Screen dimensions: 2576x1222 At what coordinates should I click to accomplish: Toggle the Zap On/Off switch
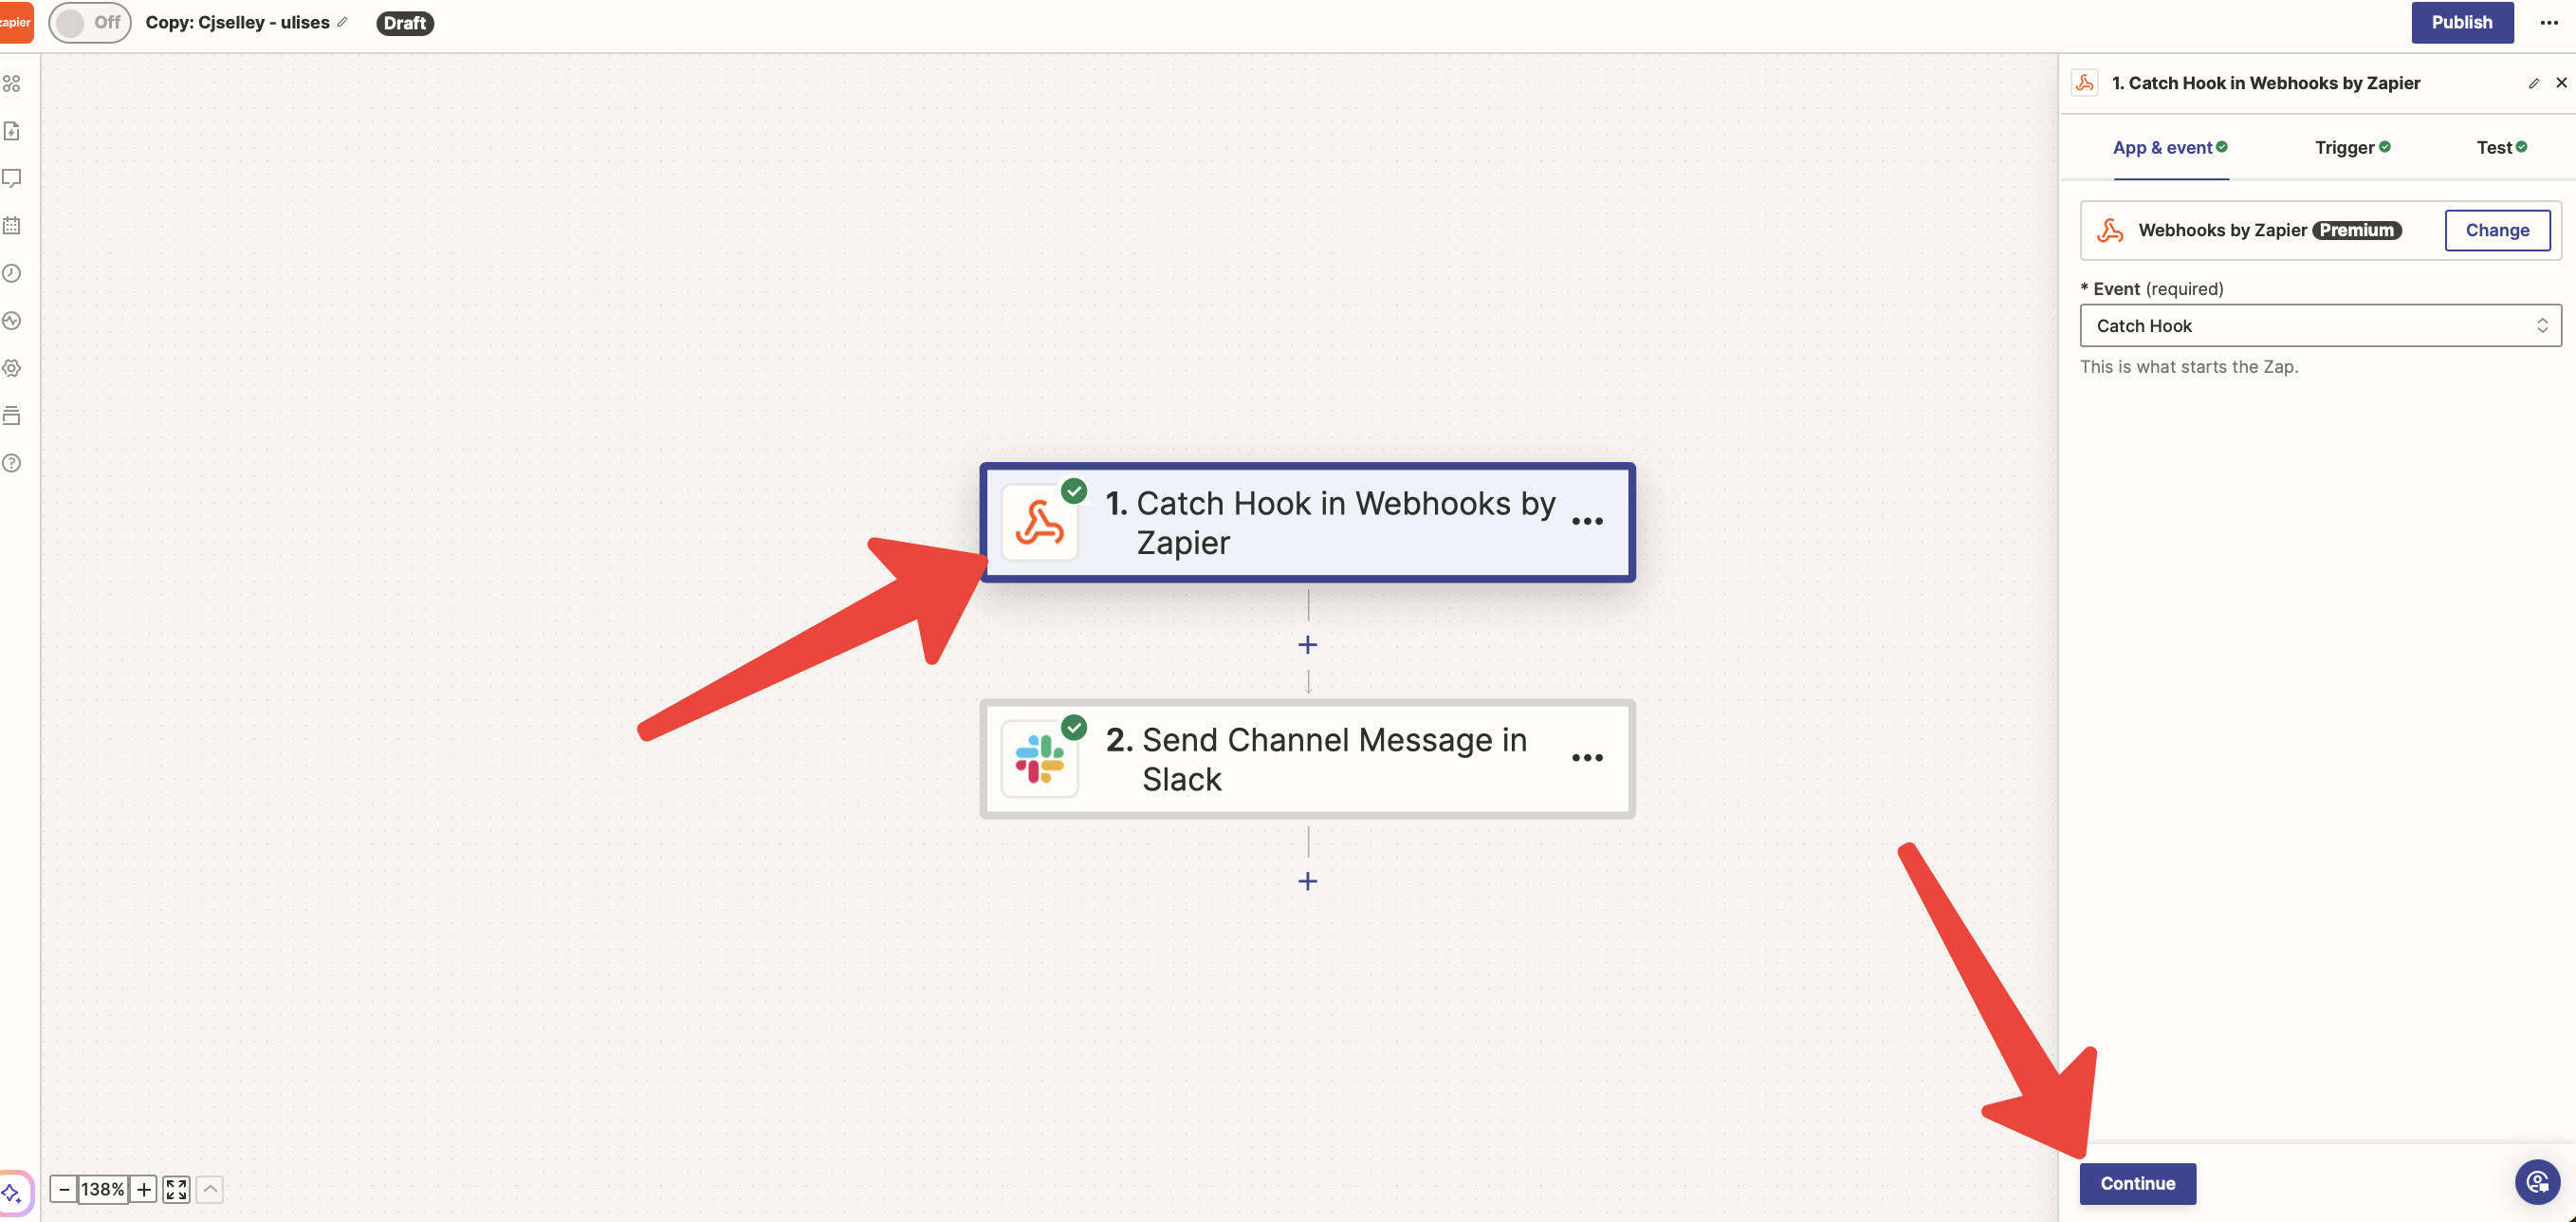(x=89, y=22)
